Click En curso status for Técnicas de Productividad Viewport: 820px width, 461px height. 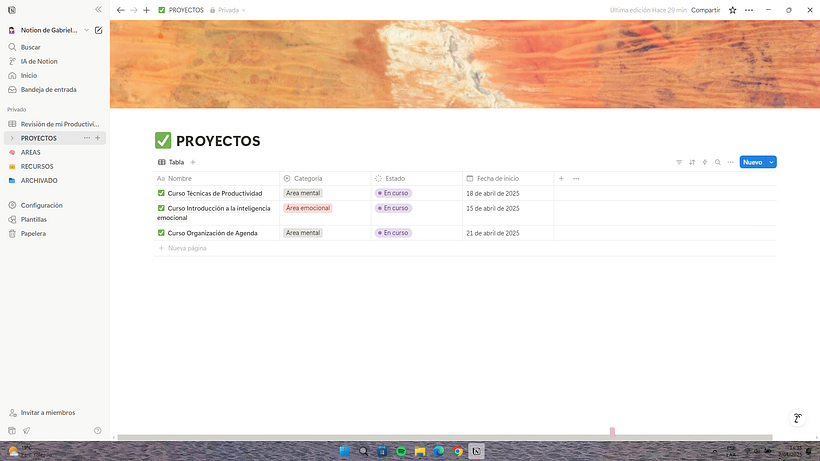coord(394,193)
